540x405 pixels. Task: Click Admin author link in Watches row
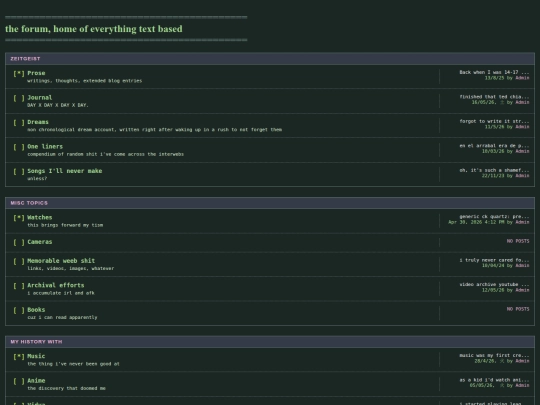click(x=522, y=222)
